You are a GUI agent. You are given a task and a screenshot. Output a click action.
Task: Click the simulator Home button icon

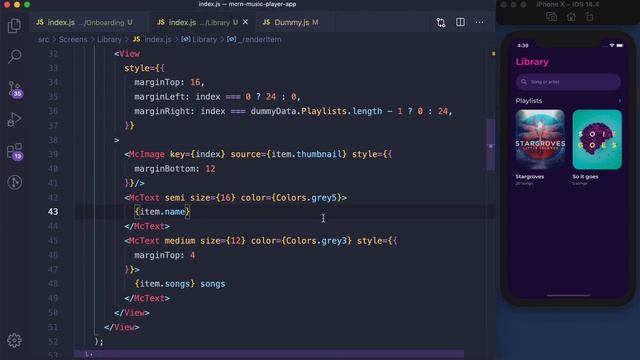(571, 17)
